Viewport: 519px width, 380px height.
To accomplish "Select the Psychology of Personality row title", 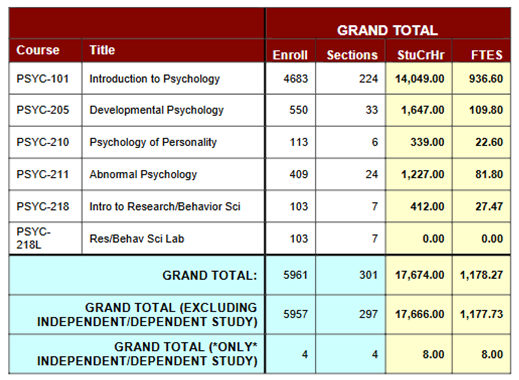I will click(153, 142).
